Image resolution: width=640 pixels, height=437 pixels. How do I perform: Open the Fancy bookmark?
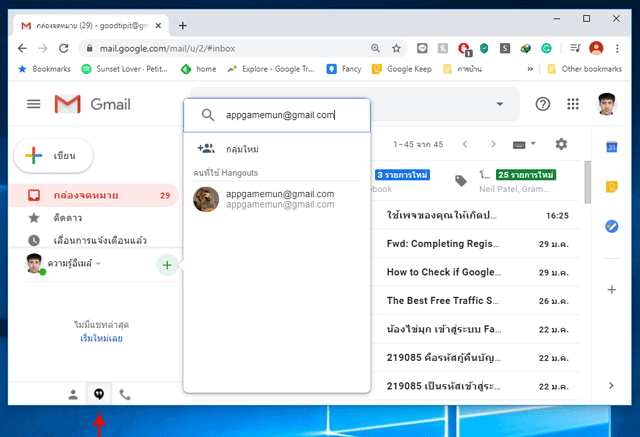[x=344, y=69]
